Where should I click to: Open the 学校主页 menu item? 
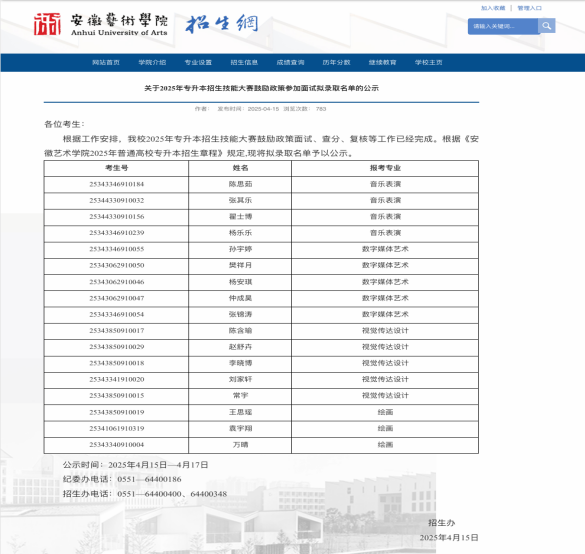click(x=429, y=62)
